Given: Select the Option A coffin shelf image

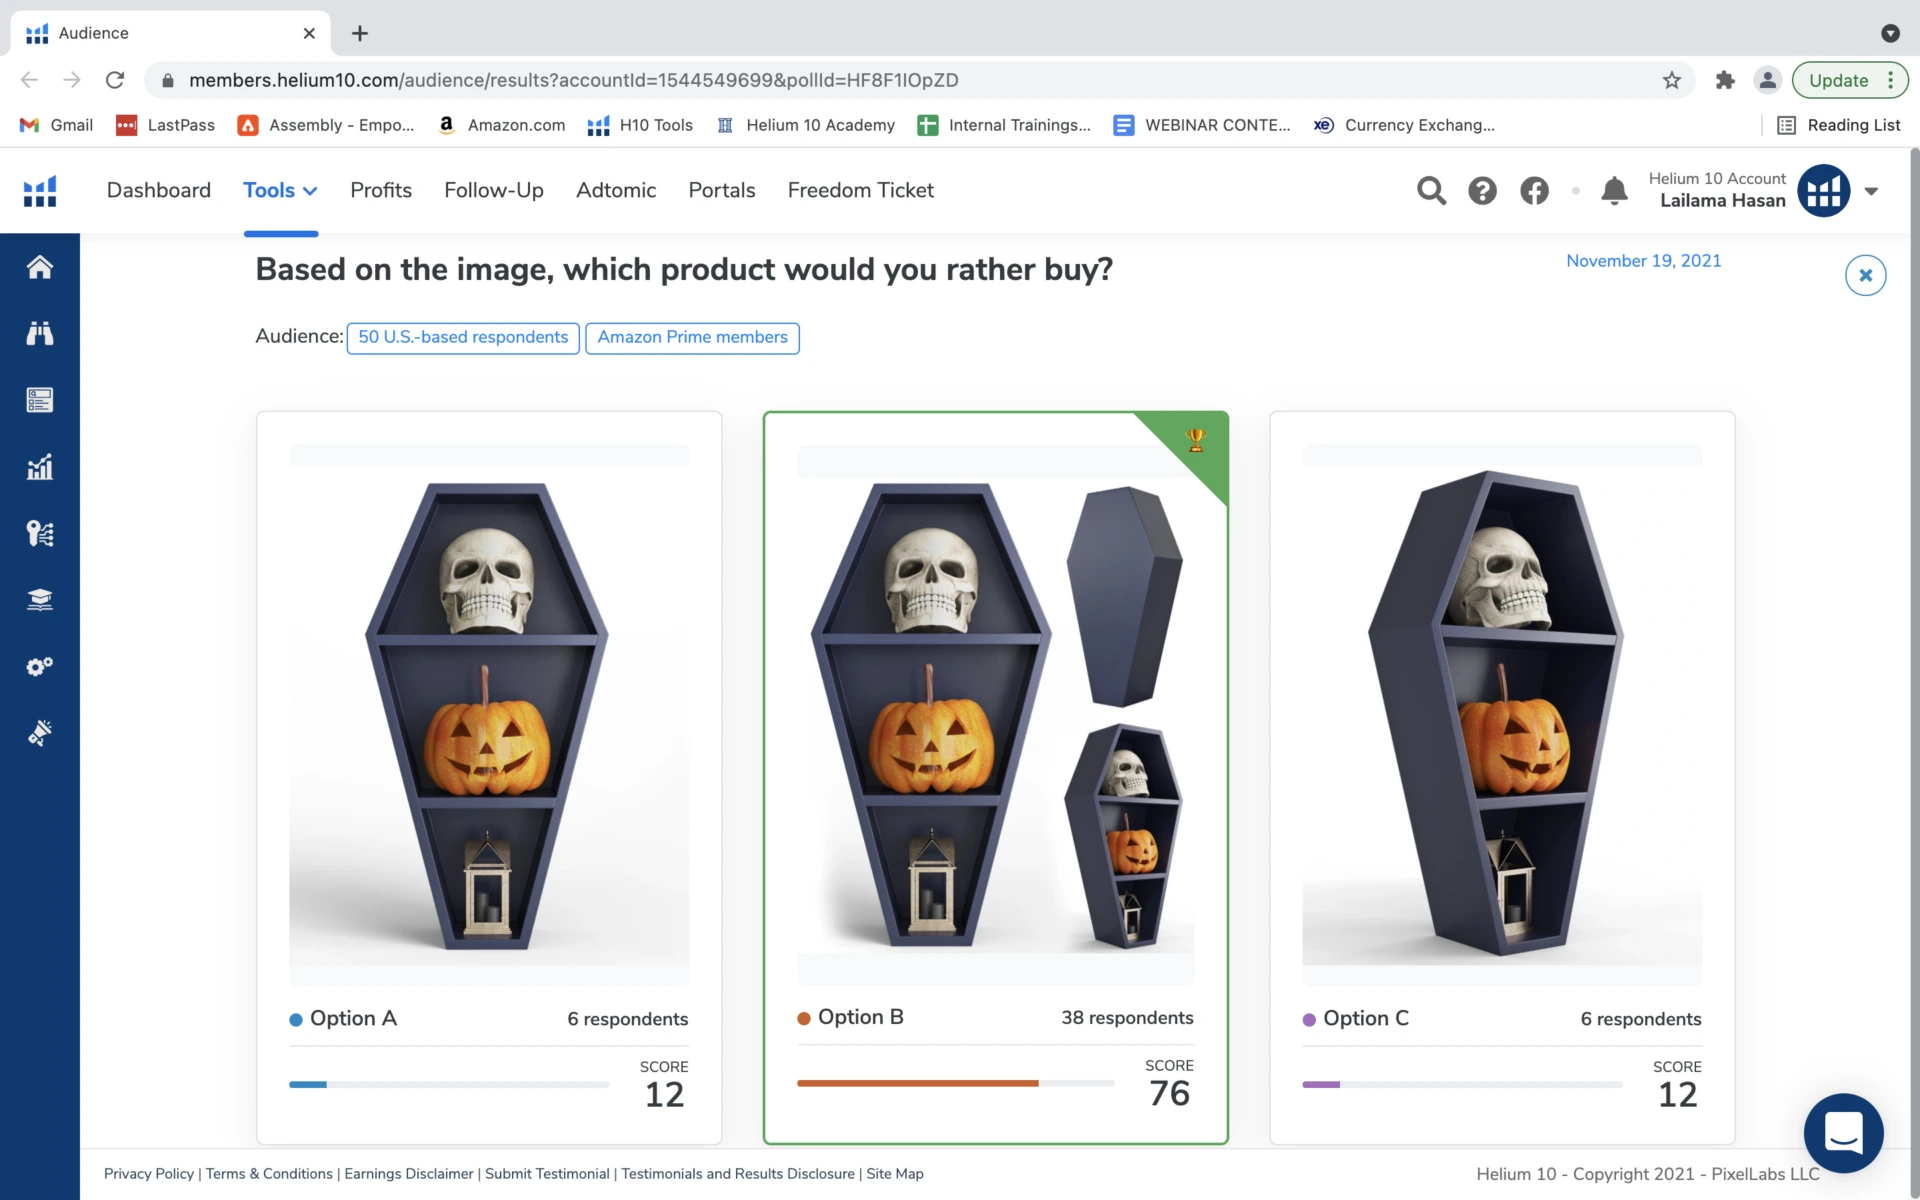Looking at the screenshot, I should [x=488, y=715].
